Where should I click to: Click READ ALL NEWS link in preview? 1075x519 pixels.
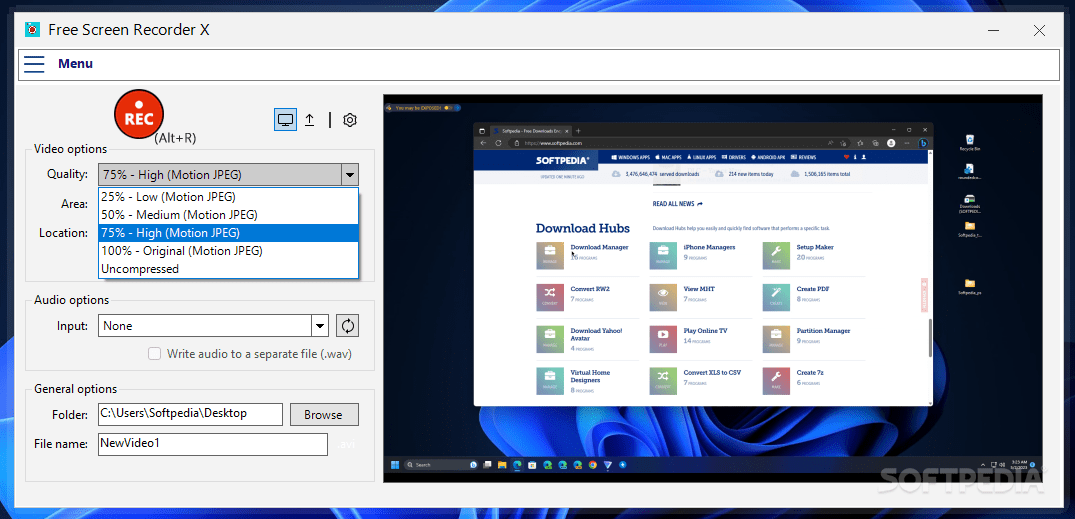pyautogui.click(x=677, y=204)
